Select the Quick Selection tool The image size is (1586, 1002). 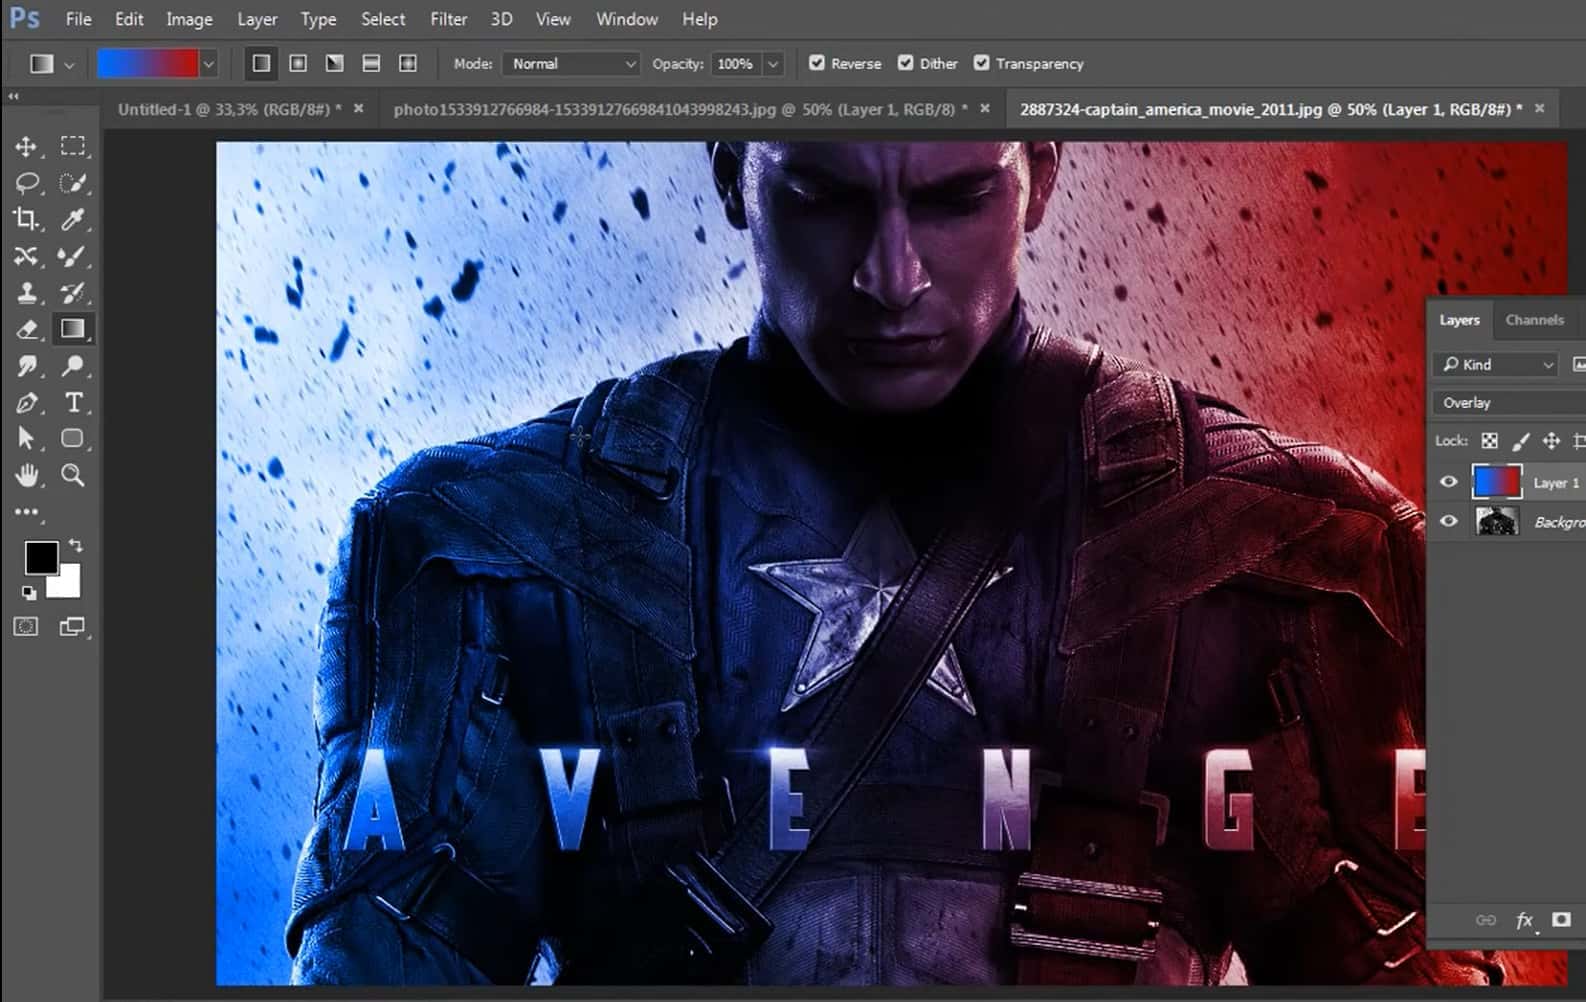[72, 183]
